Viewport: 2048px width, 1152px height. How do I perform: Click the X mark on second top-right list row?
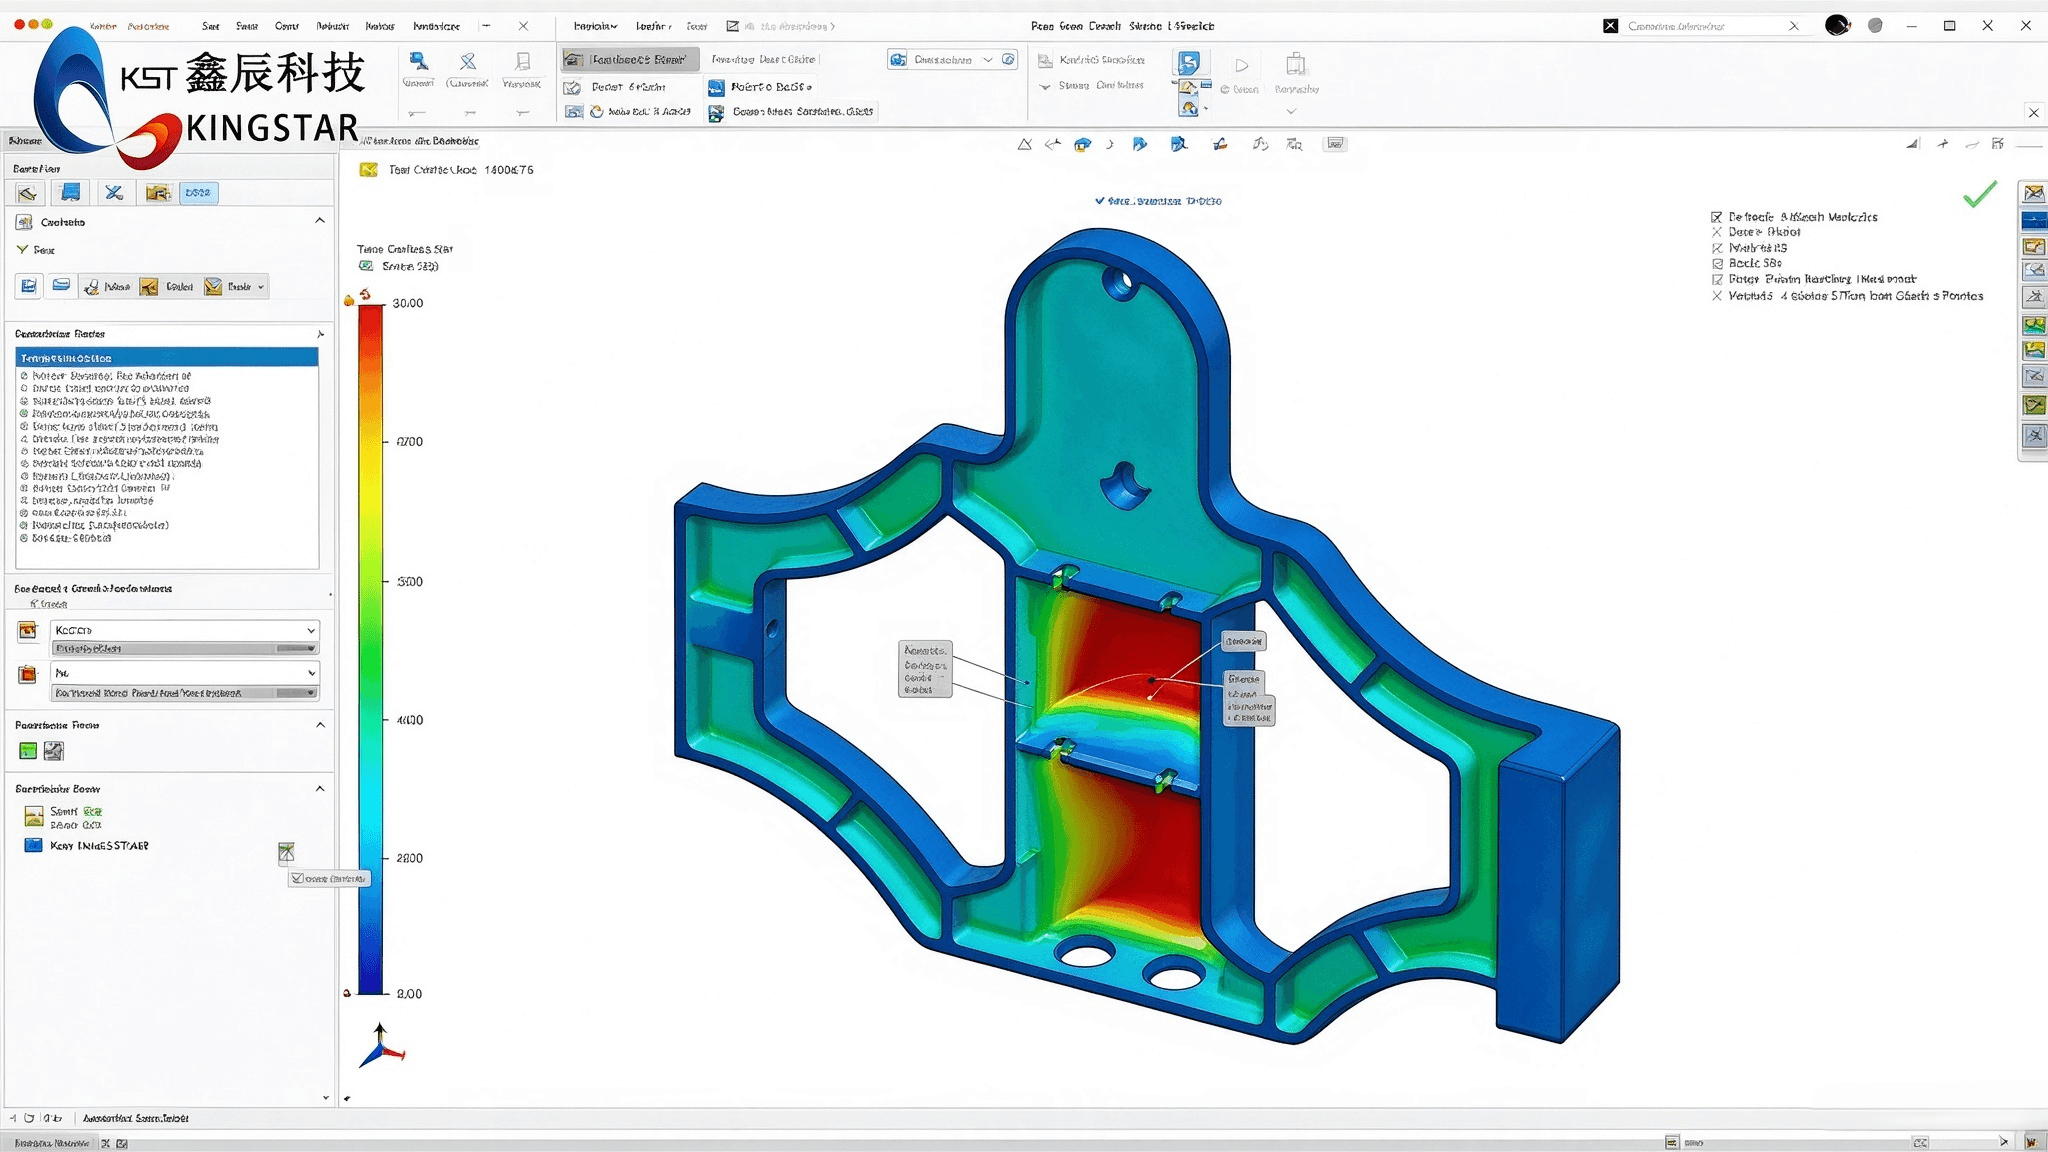1717,232
